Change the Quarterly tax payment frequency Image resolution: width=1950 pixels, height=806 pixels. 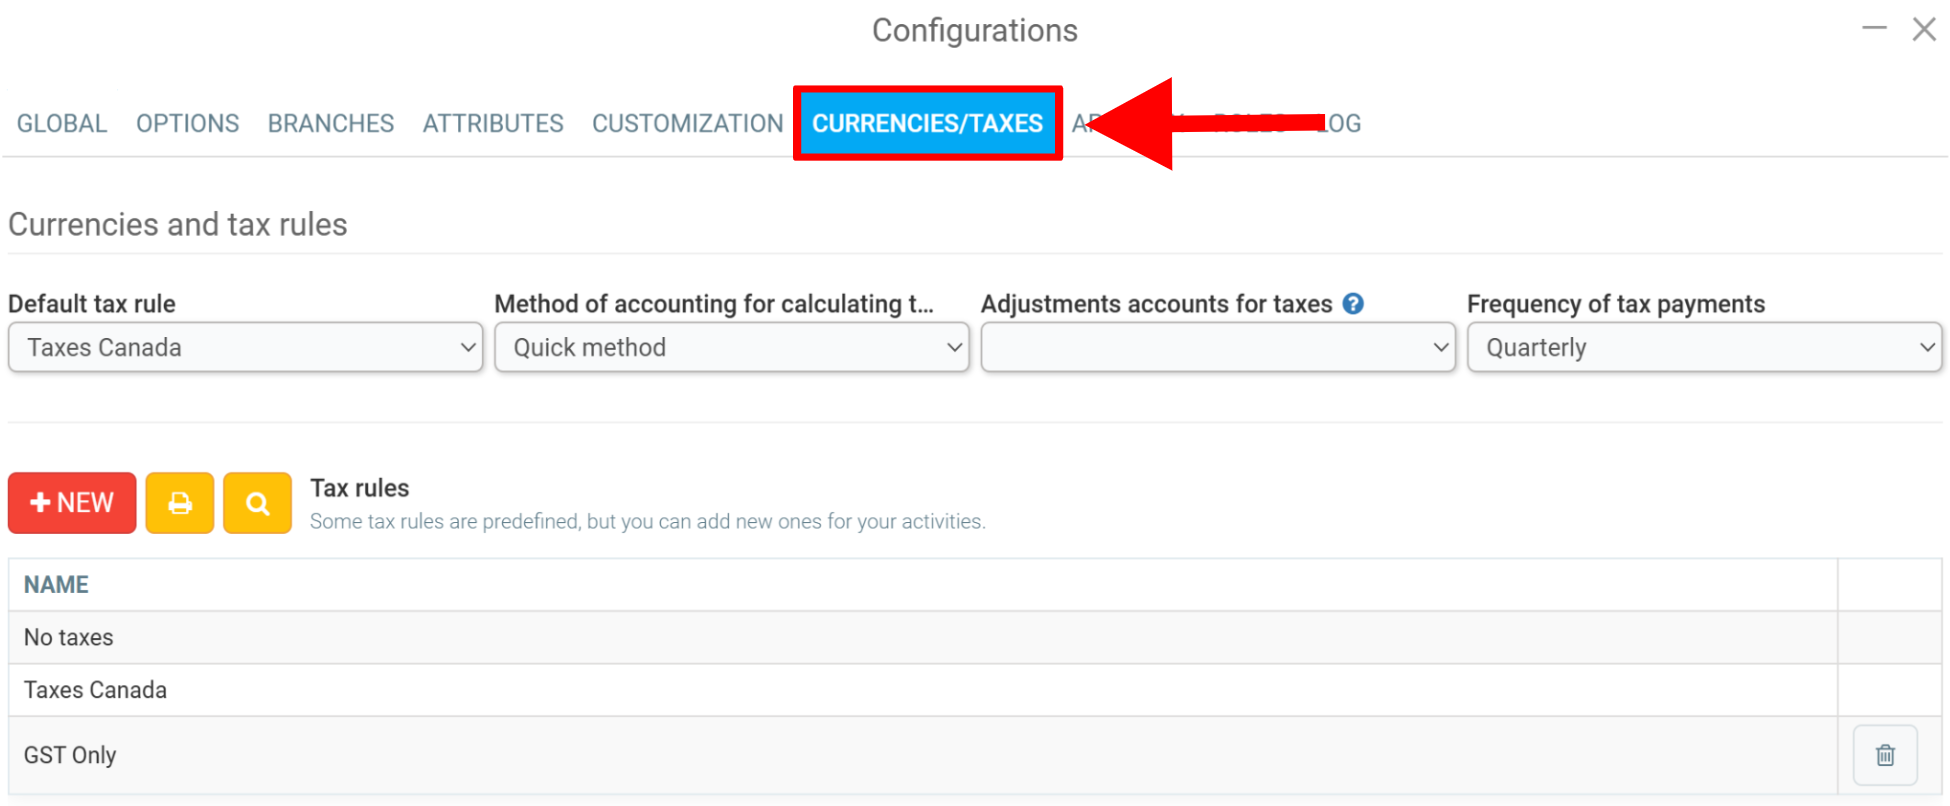pyautogui.click(x=1704, y=347)
